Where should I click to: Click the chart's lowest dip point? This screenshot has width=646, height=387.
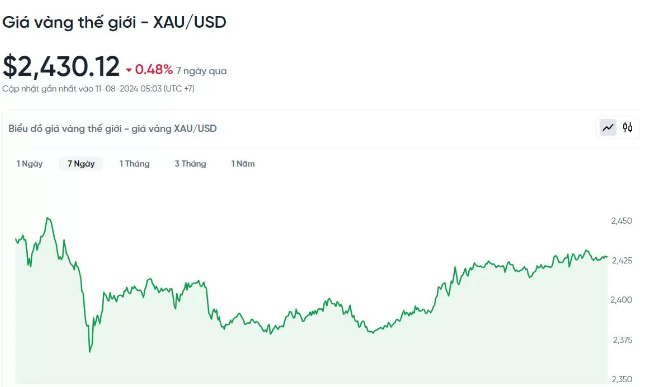(90, 352)
